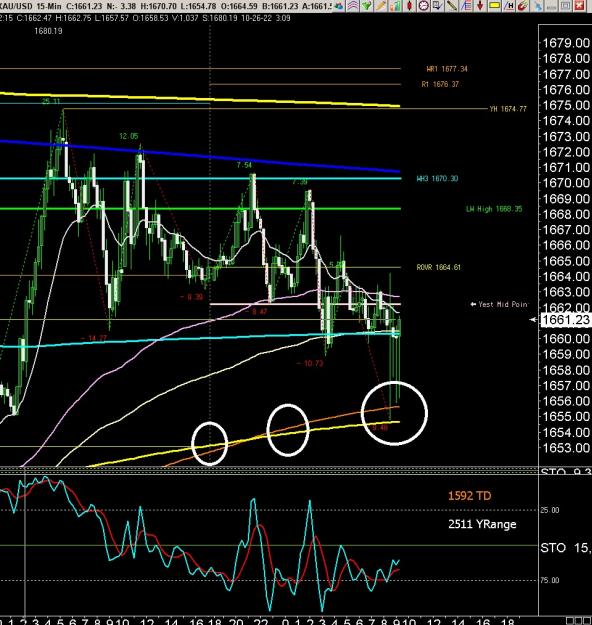The height and width of the screenshot is (625, 592).
Task: Click the red down arrow icon
Action: pyautogui.click(x=480, y=5)
